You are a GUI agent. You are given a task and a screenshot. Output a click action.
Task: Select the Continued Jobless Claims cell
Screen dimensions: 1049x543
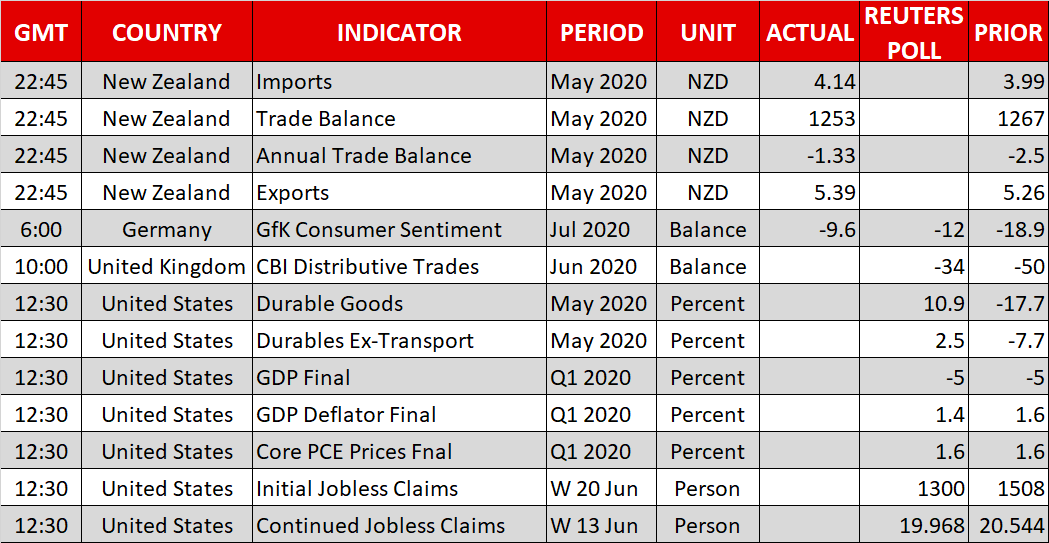(x=381, y=526)
